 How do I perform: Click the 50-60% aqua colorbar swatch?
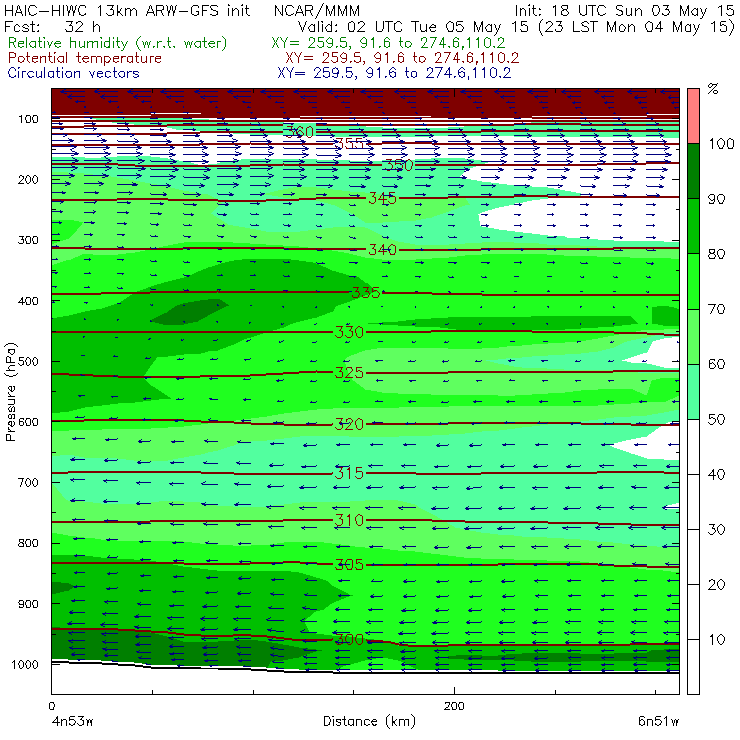[x=693, y=392]
